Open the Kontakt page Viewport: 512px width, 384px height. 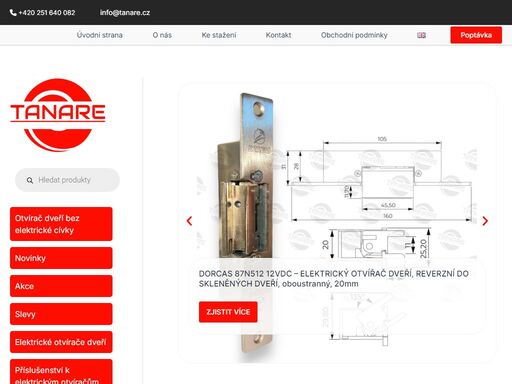(278, 35)
